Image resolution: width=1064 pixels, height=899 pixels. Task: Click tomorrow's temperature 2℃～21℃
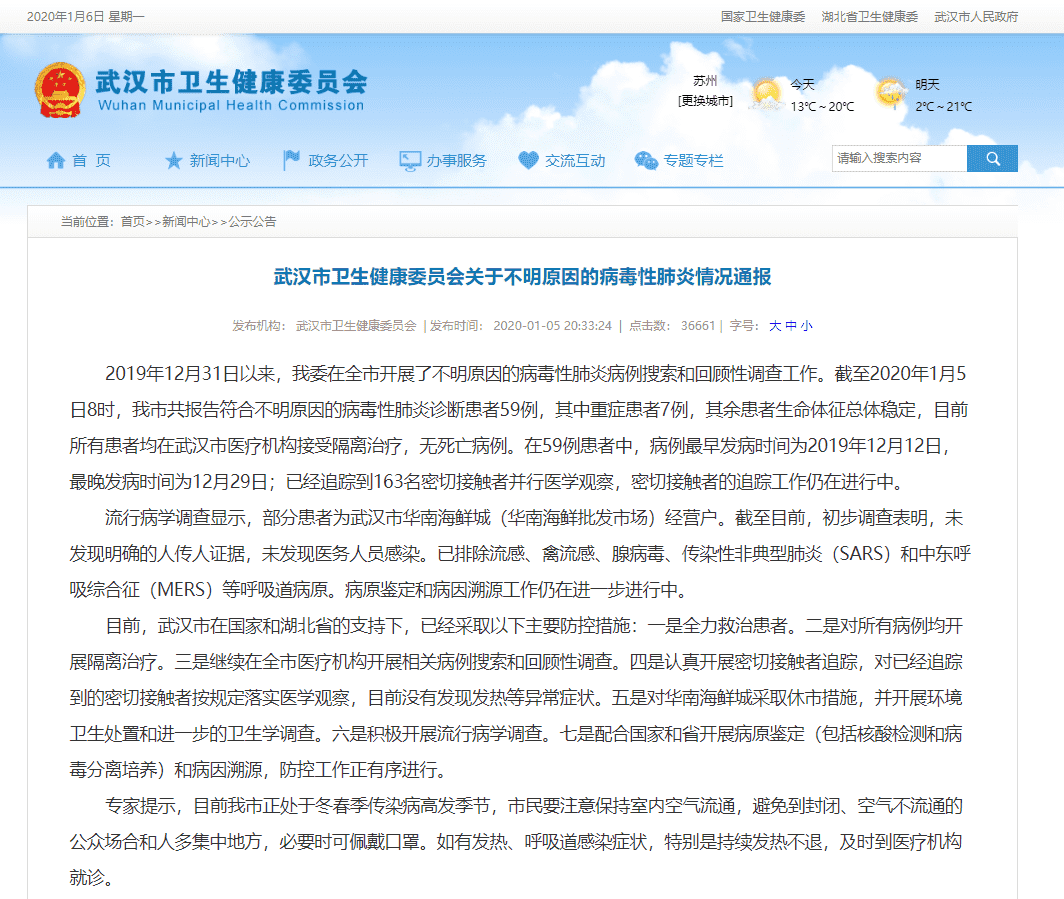pyautogui.click(x=943, y=107)
